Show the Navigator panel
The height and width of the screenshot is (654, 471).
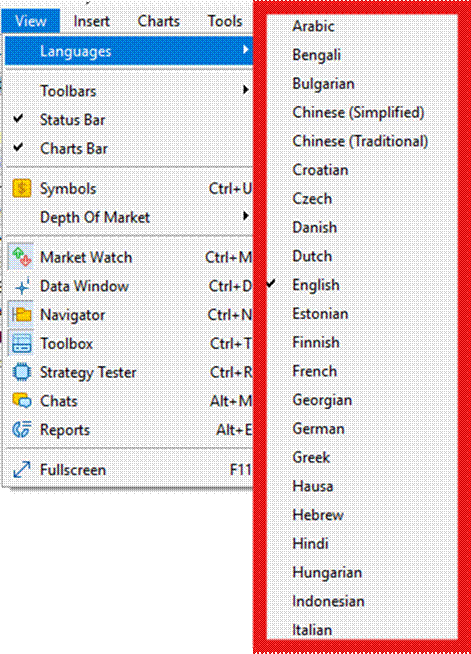[x=128, y=315]
